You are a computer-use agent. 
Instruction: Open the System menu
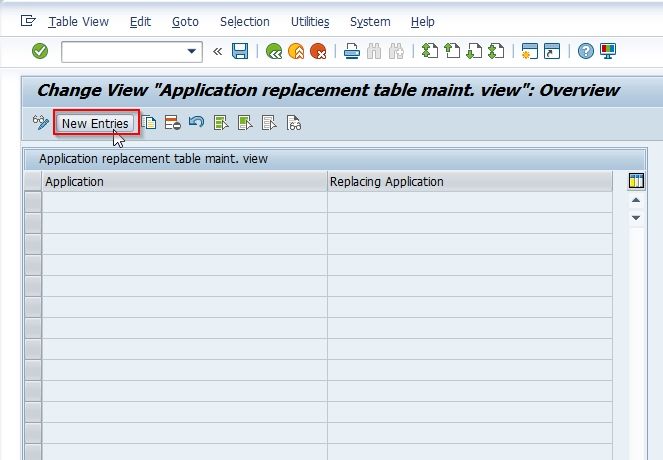pyautogui.click(x=370, y=22)
